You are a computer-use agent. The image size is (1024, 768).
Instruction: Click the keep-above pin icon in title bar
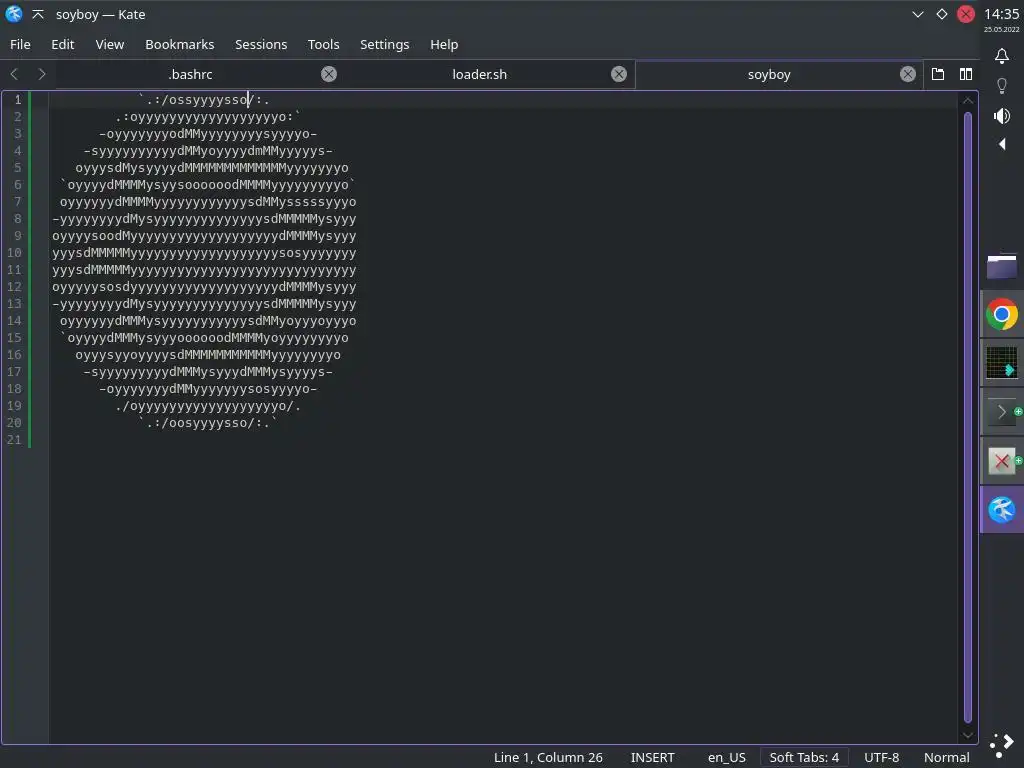coord(38,14)
